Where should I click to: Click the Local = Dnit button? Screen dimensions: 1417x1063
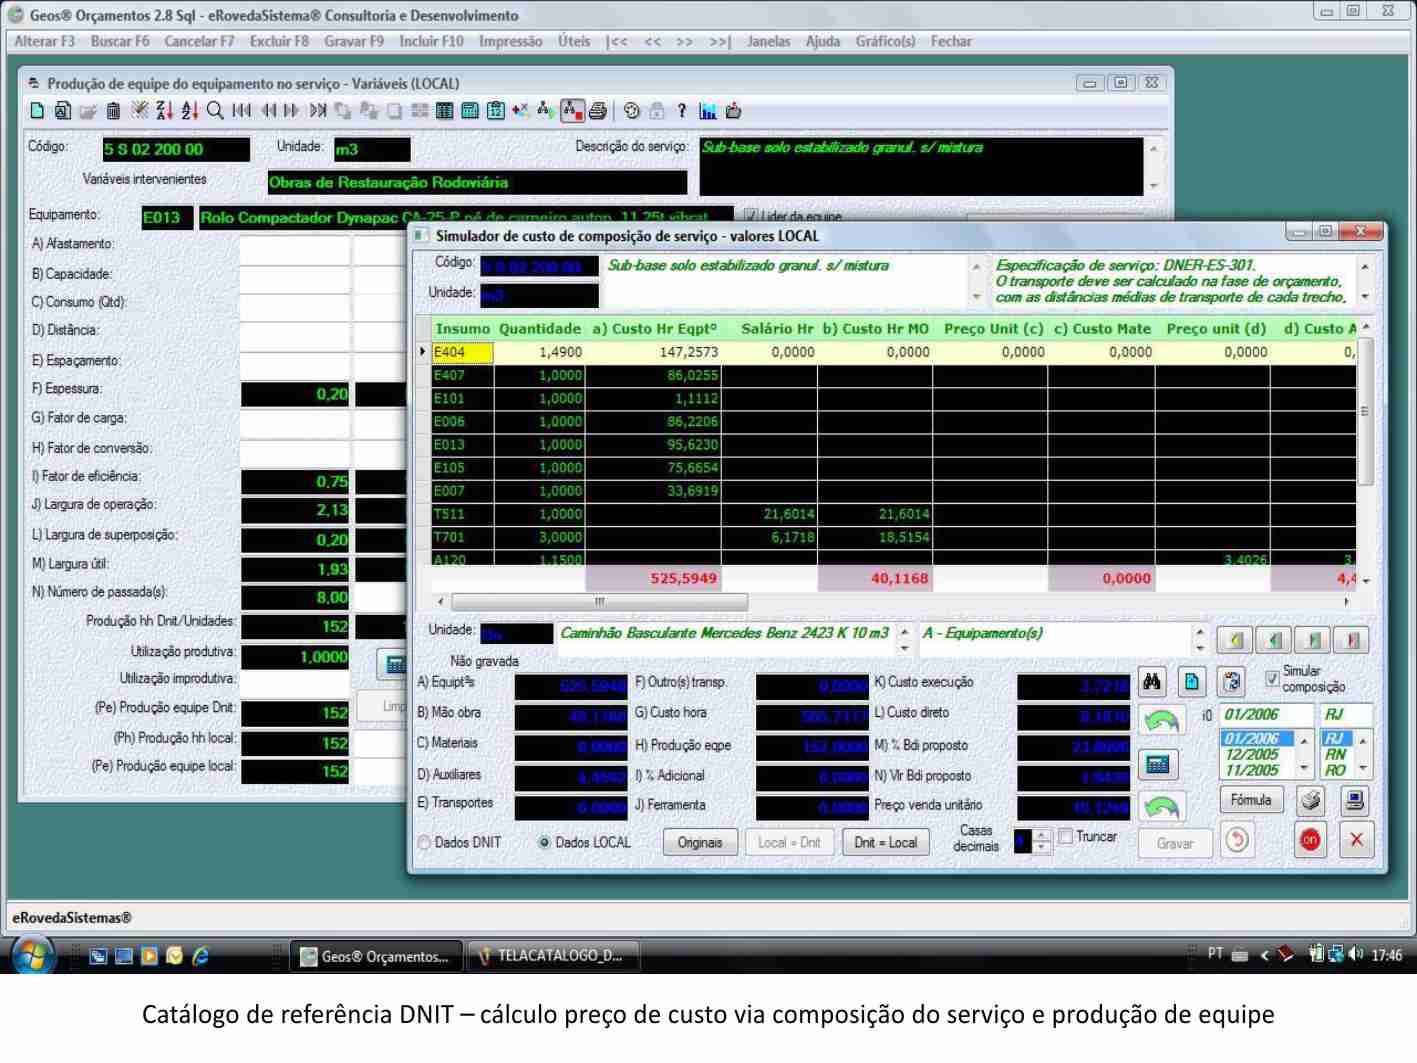(789, 842)
